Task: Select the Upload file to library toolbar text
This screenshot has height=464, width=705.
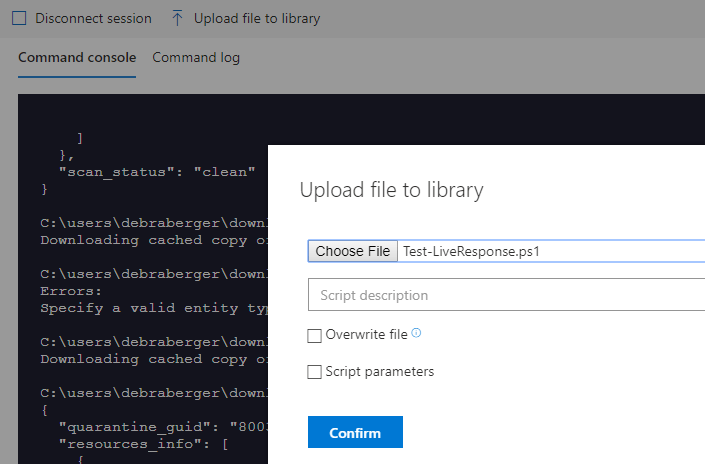Action: click(x=257, y=18)
